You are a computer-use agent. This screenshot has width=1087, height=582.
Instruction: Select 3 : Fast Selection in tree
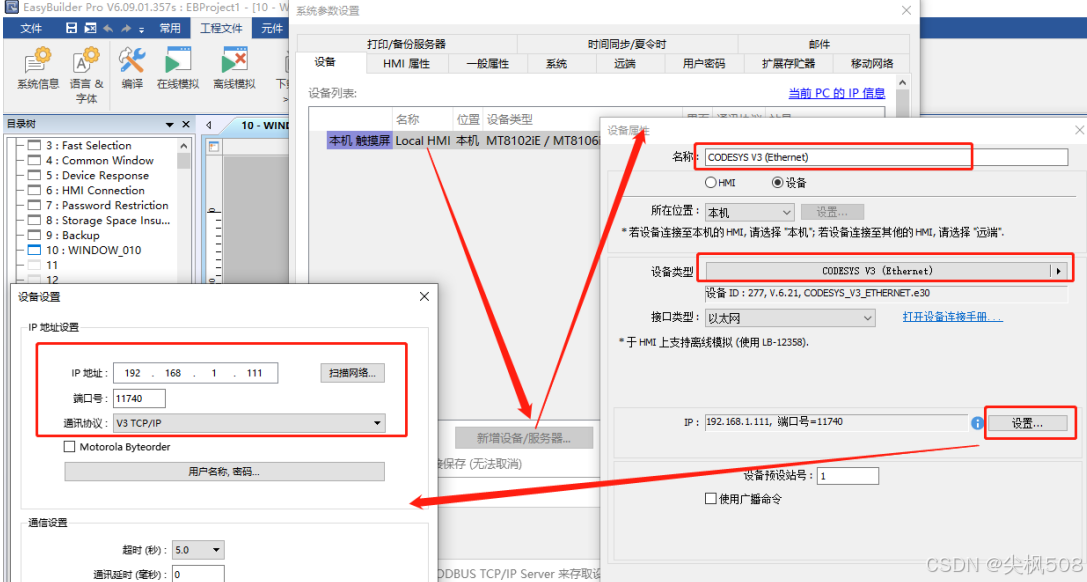pyautogui.click(x=89, y=146)
